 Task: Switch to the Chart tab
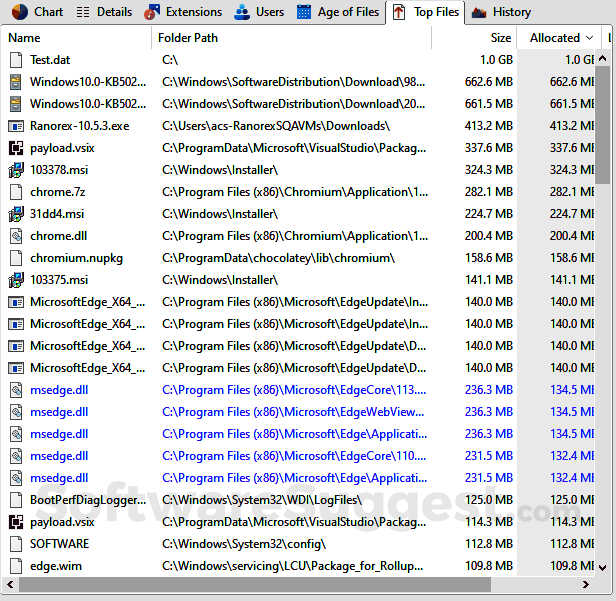coord(37,12)
